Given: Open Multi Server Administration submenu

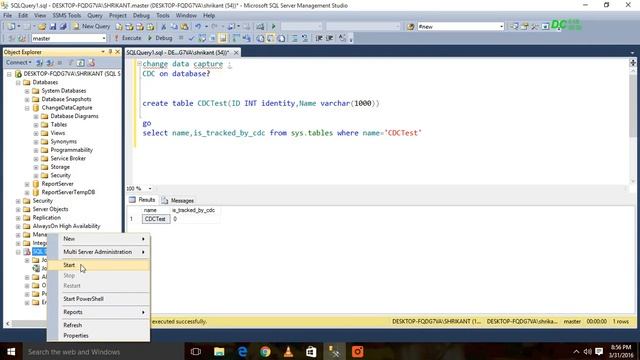Looking at the screenshot, I should [99, 252].
